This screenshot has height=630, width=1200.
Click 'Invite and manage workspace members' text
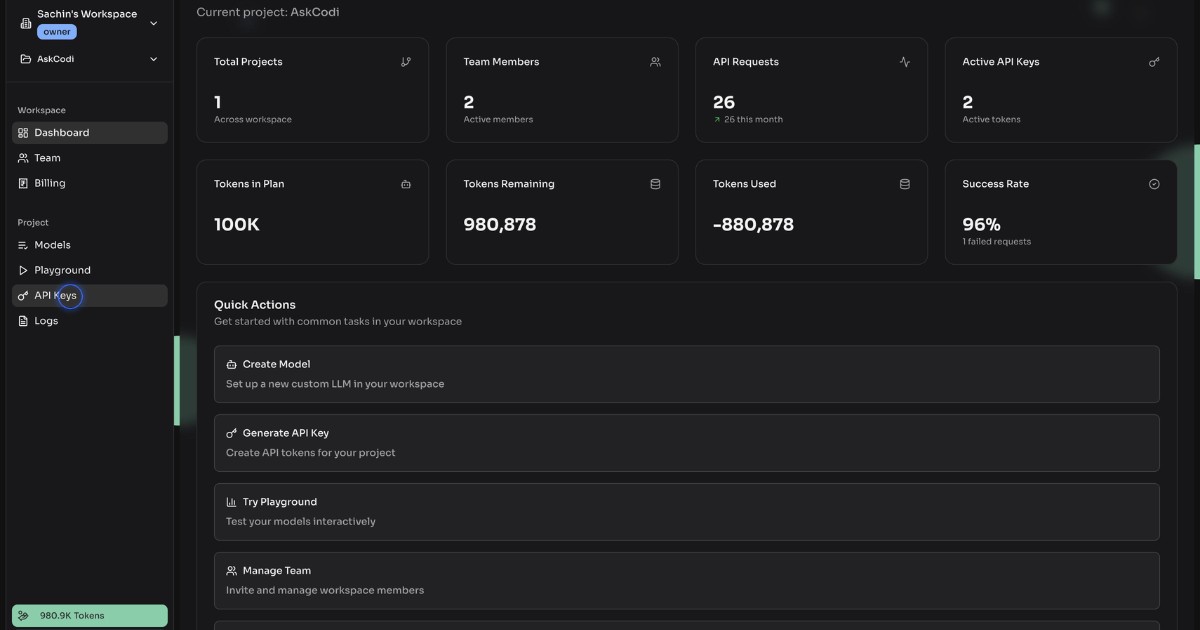click(x=325, y=590)
